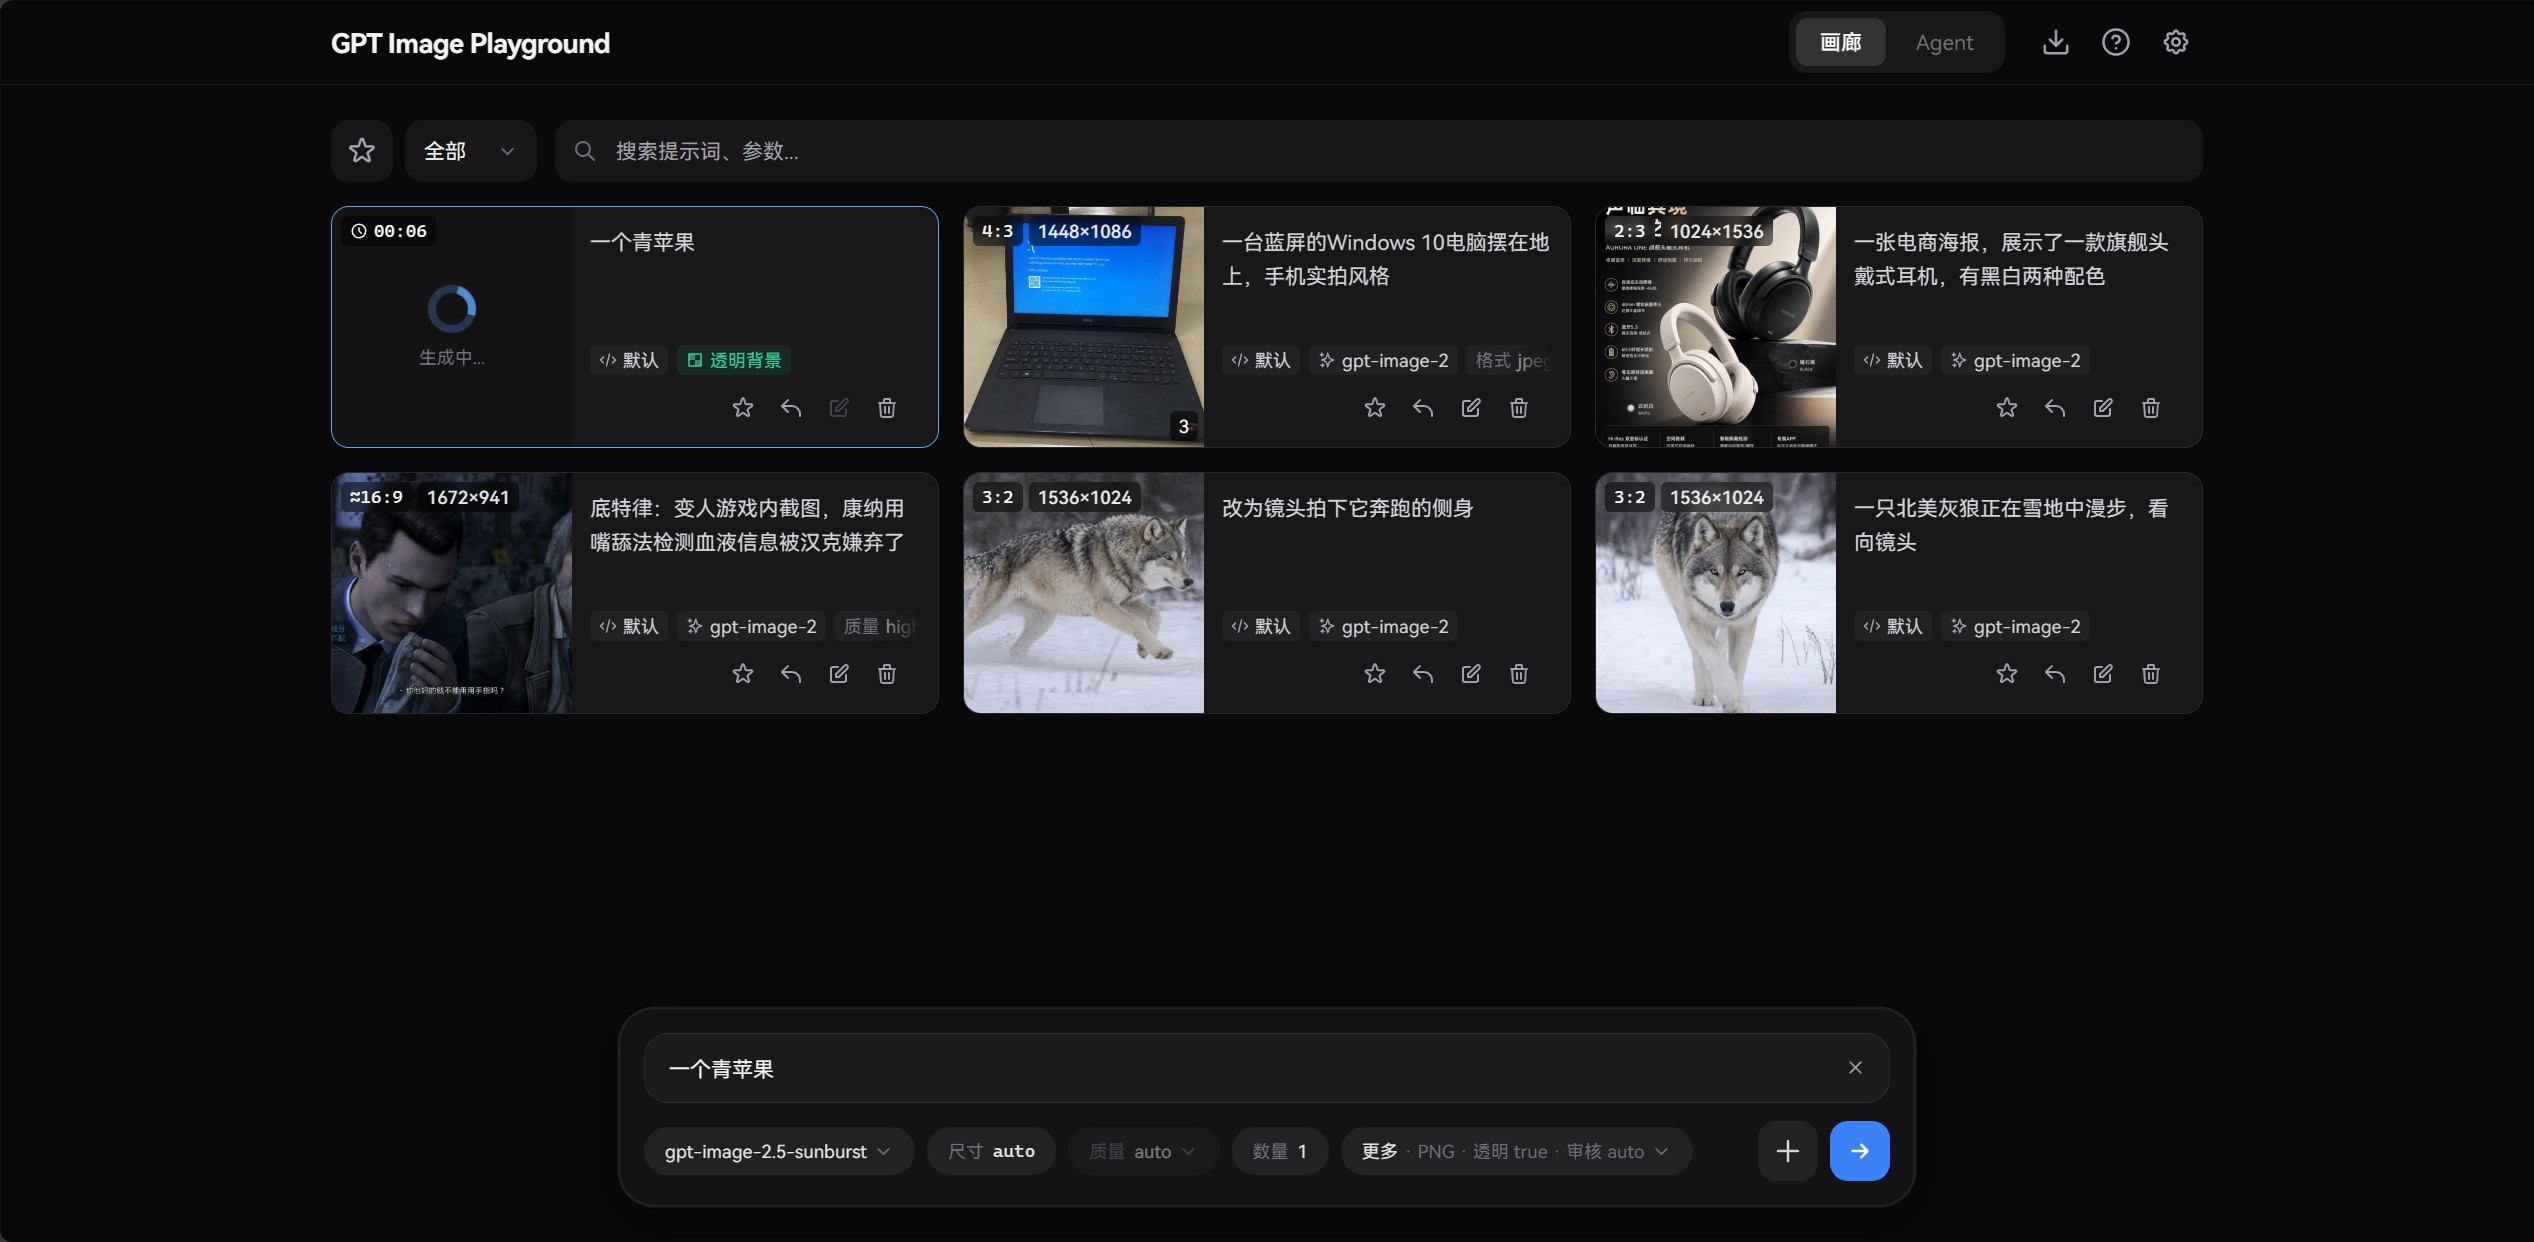Screen dimensions: 2534x1242
Task: Click the plus button to add an image
Action: pyautogui.click(x=1787, y=1151)
